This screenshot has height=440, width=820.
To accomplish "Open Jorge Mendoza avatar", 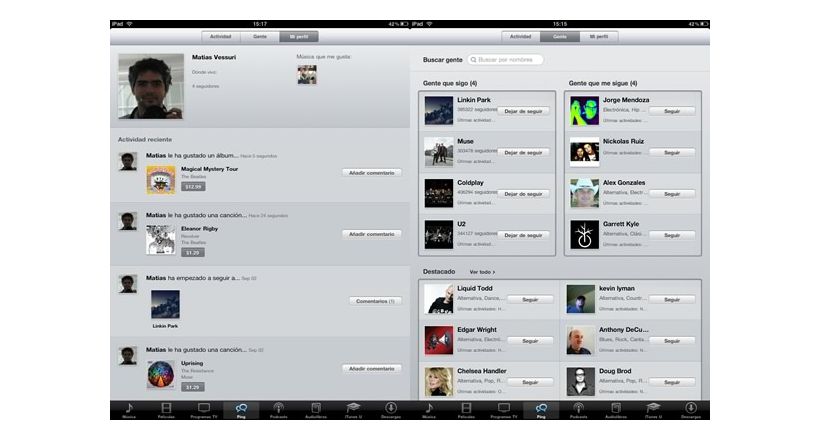I will pyautogui.click(x=584, y=110).
